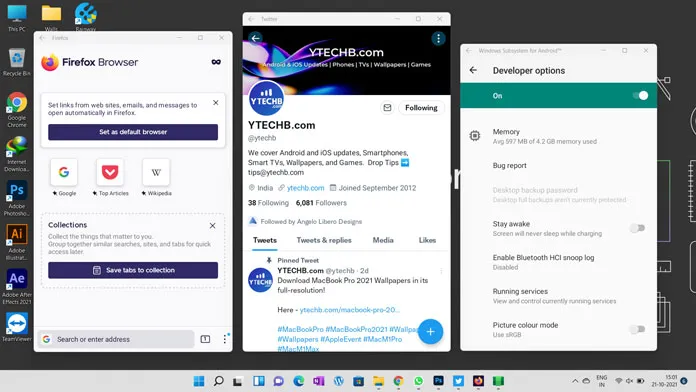View the 6,081 Followers list
Screen dimensions: 696x392
click(x=321, y=203)
